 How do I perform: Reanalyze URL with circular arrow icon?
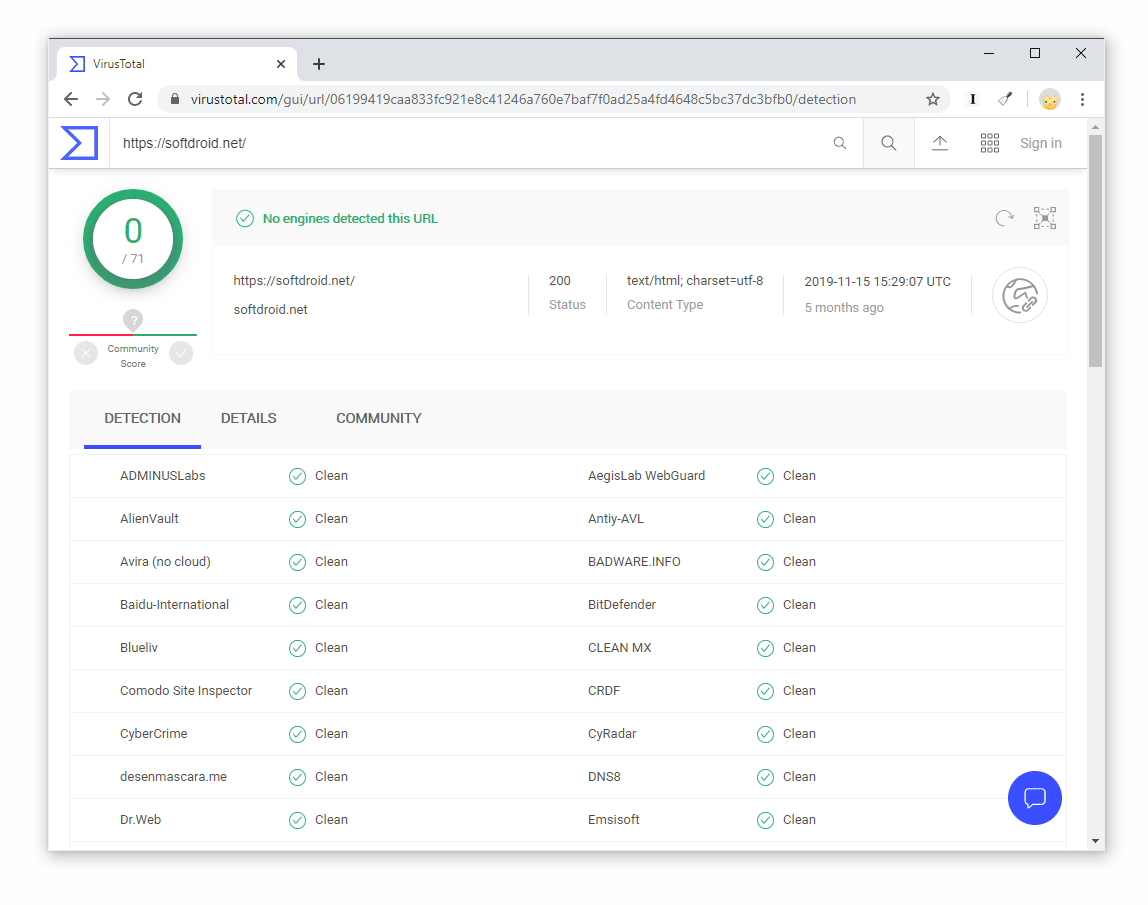1004,218
